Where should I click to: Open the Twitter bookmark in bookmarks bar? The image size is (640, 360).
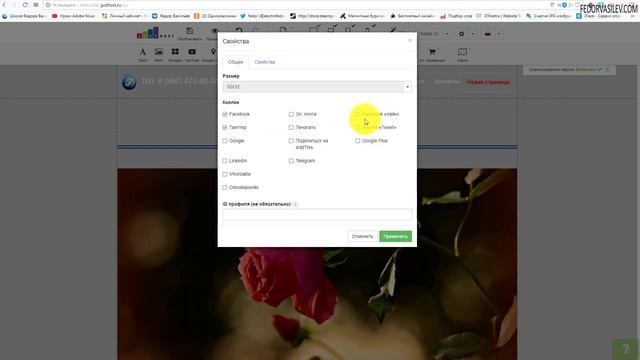click(x=261, y=16)
